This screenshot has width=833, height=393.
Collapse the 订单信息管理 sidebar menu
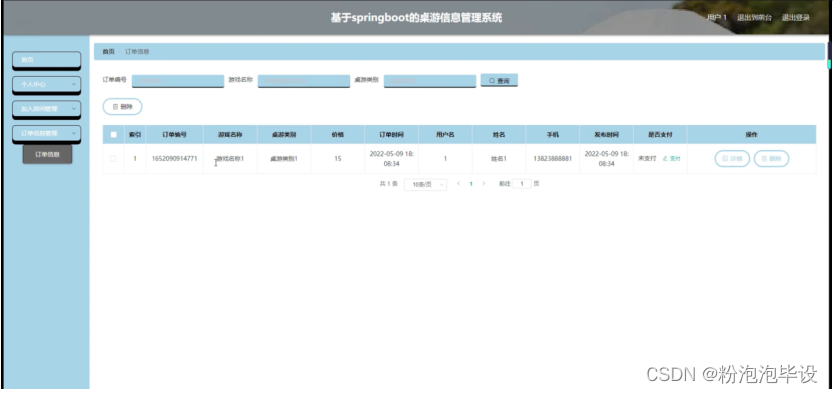[46, 133]
